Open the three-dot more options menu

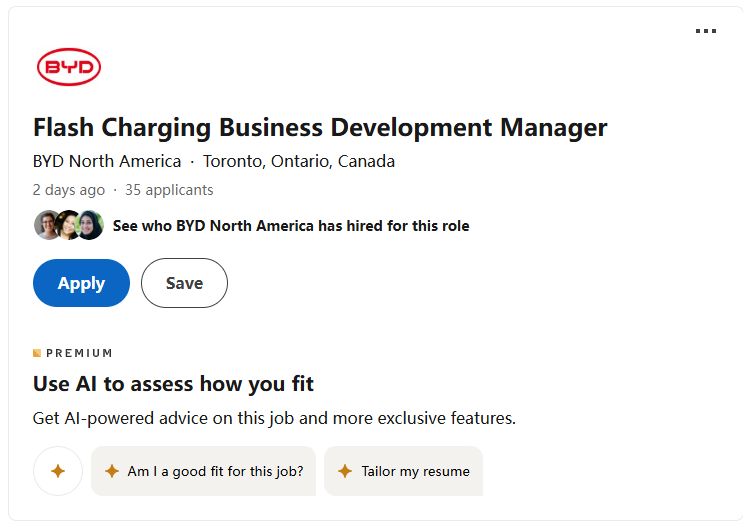pos(706,31)
